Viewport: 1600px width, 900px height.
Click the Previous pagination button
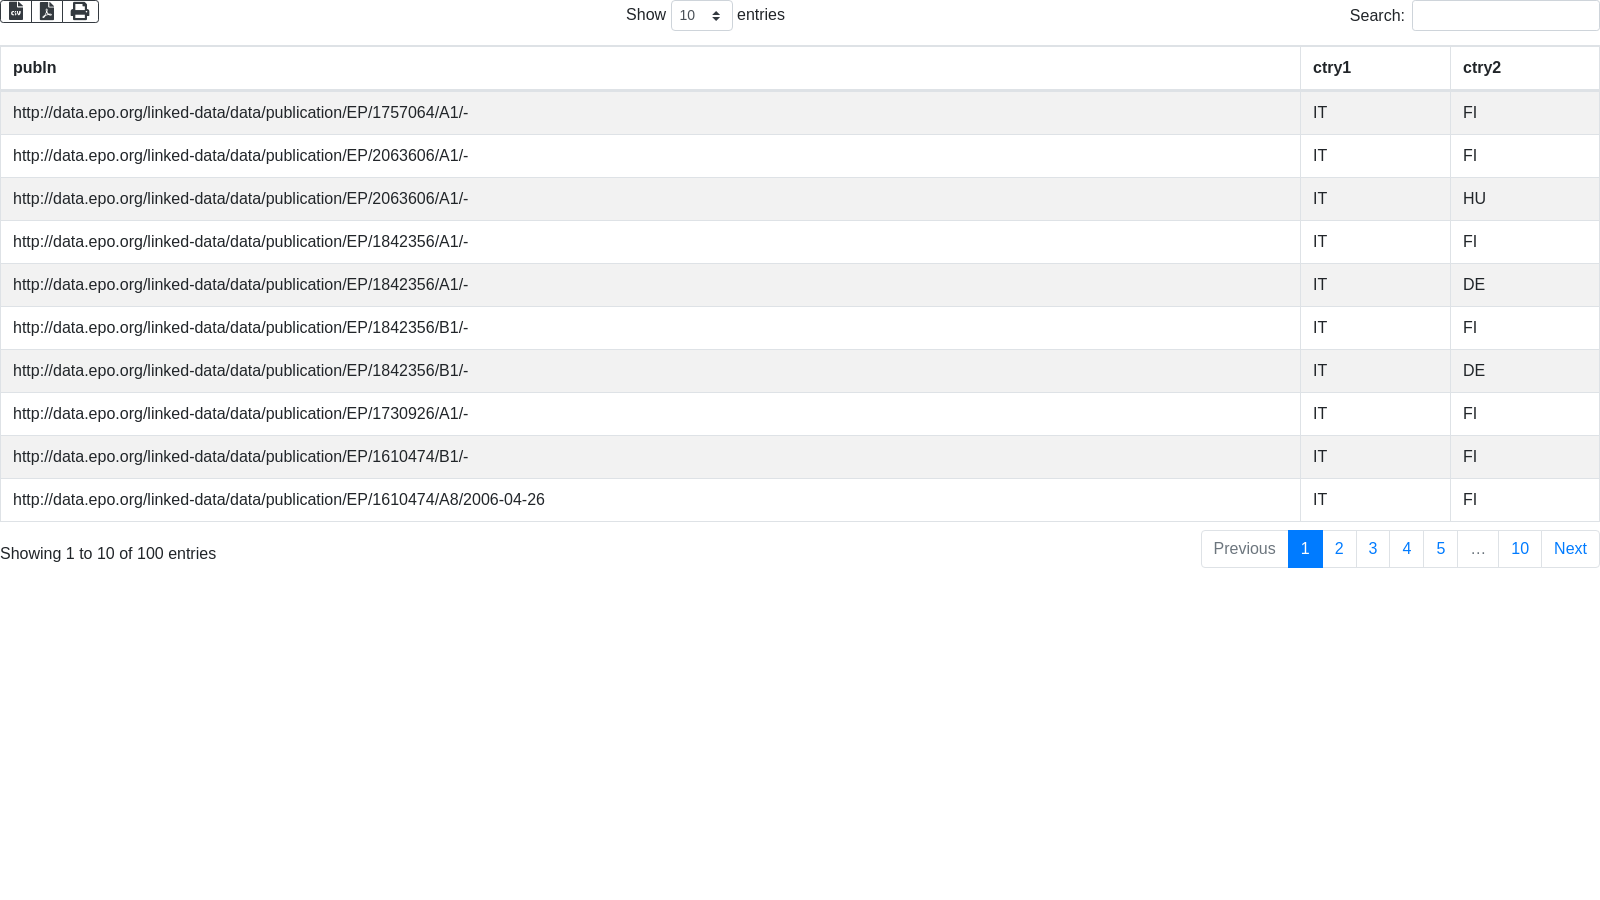[x=1244, y=549]
